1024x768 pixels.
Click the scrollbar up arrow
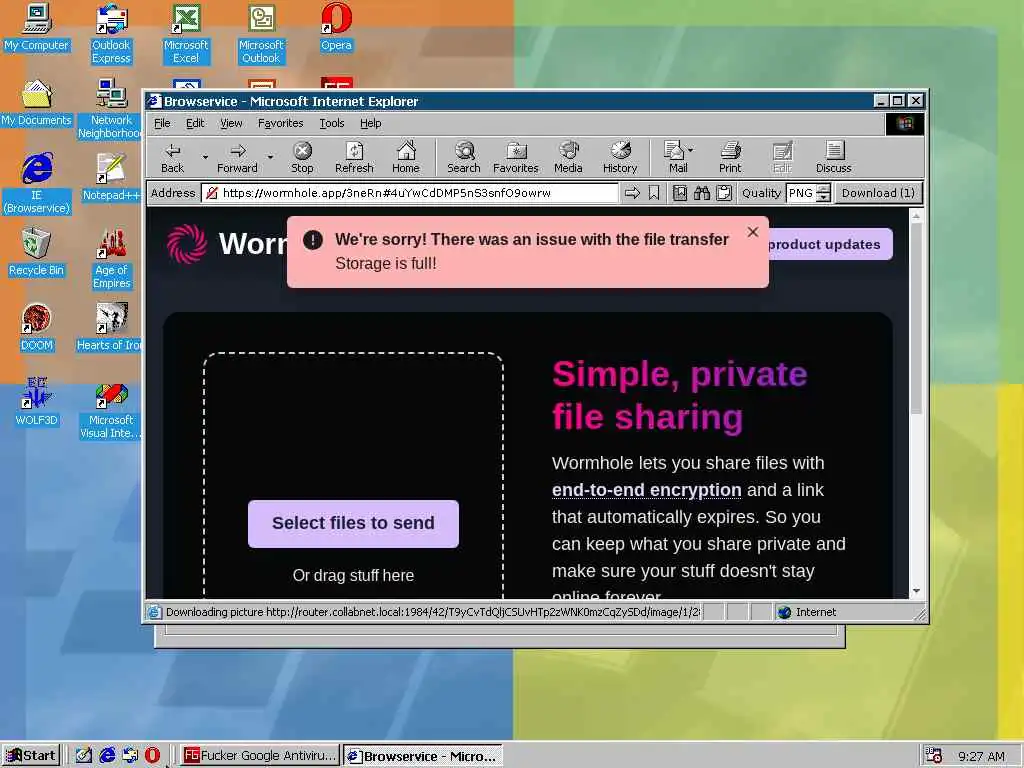click(x=916, y=216)
